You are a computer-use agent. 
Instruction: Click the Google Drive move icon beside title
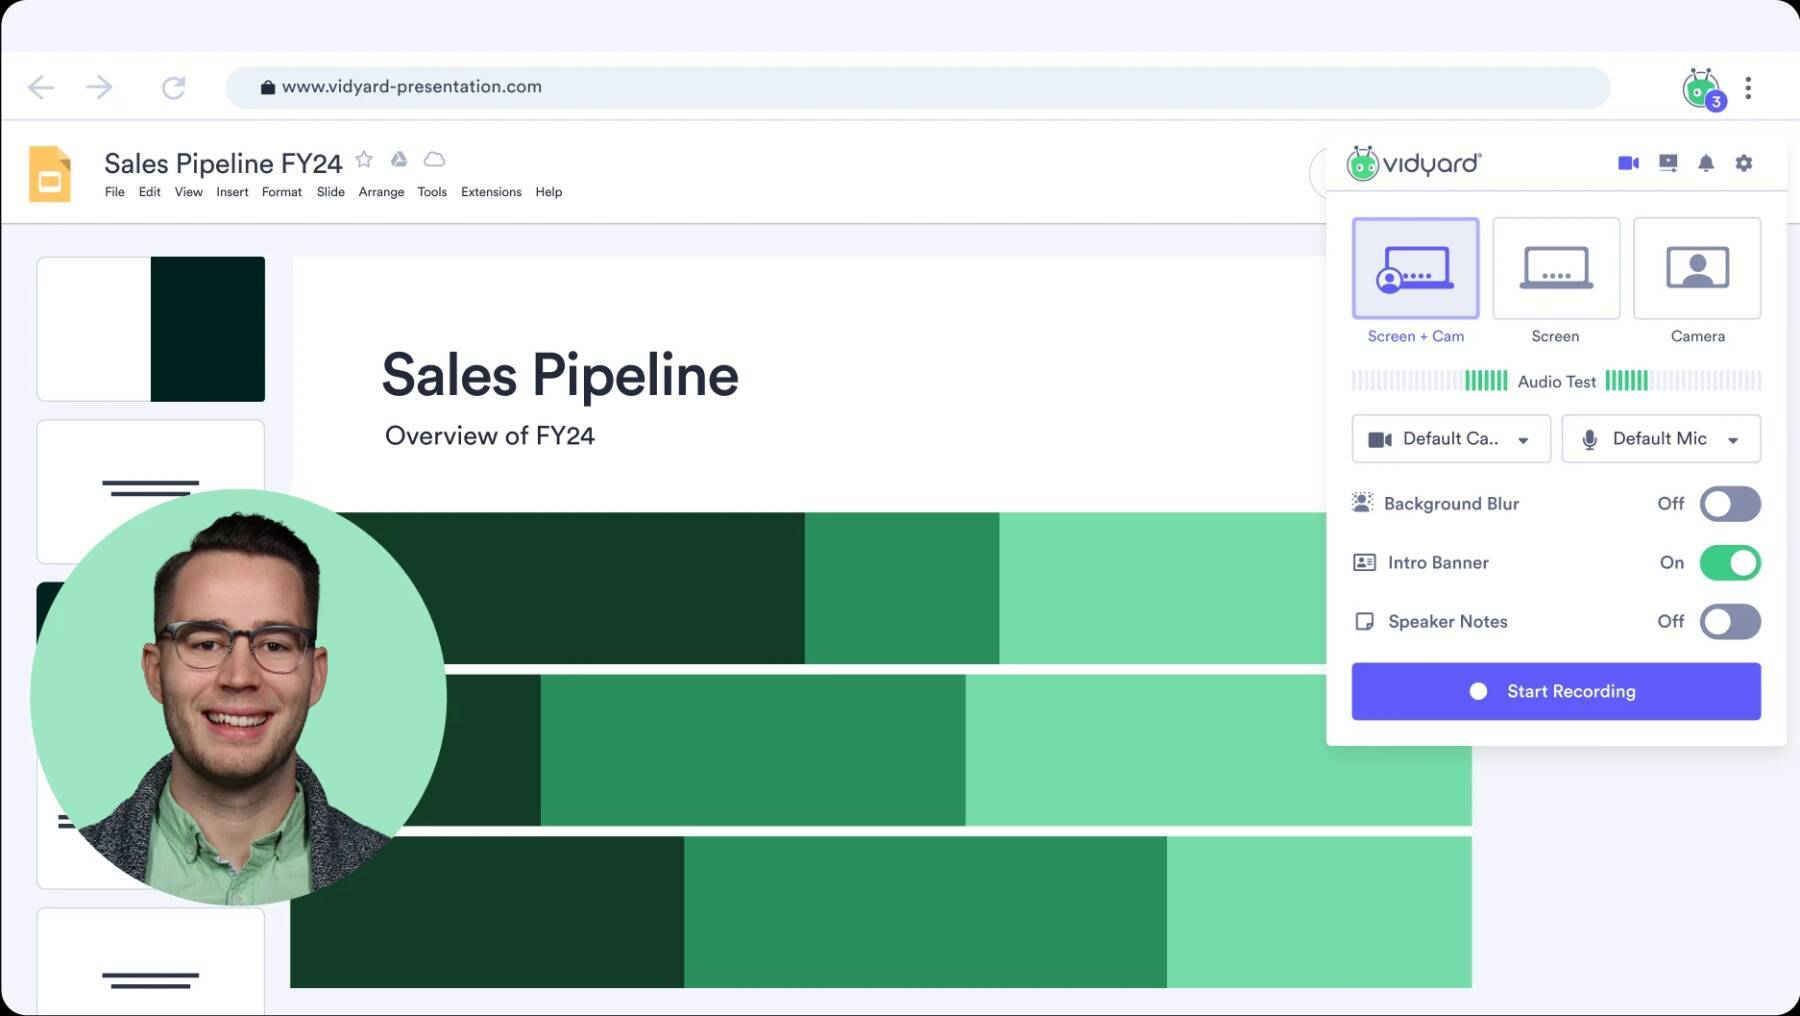[399, 160]
